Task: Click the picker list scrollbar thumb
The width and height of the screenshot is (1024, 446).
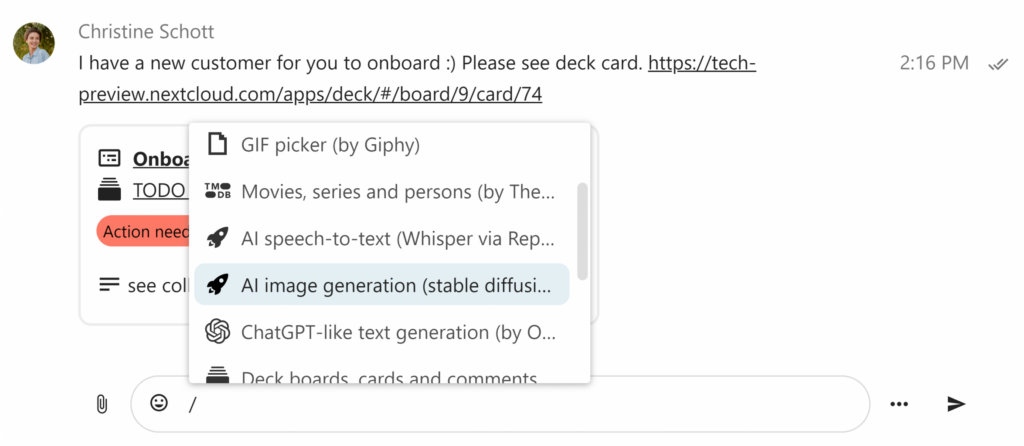Action: (583, 232)
